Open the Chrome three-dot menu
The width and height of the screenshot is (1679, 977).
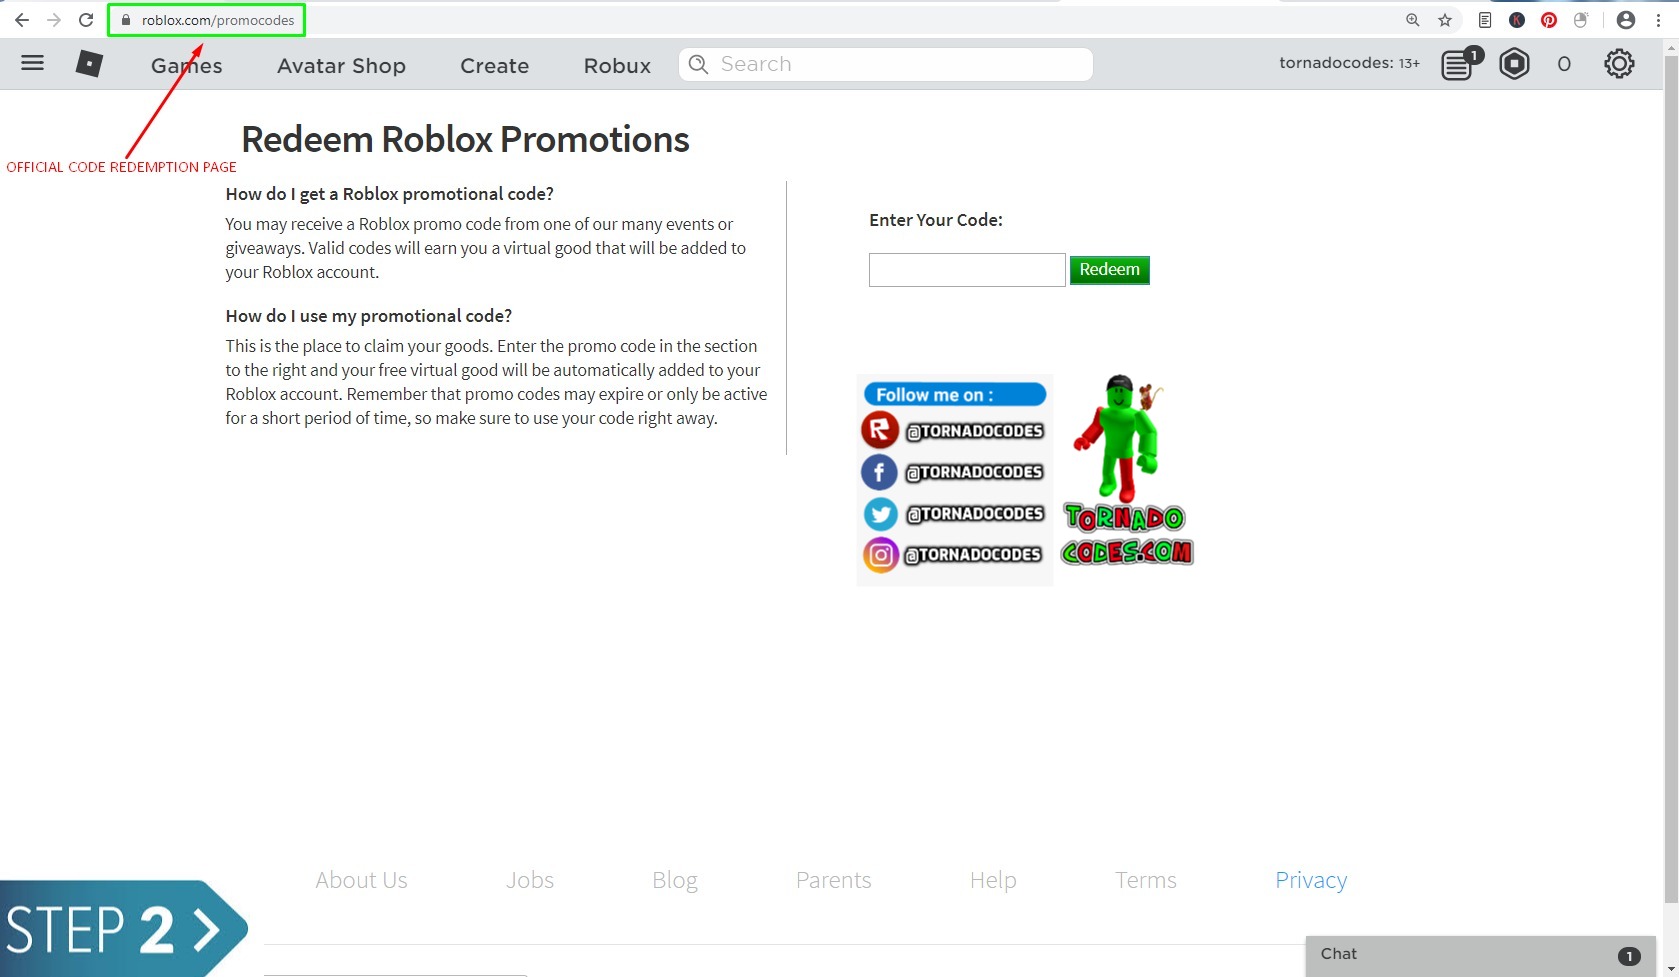click(x=1658, y=20)
